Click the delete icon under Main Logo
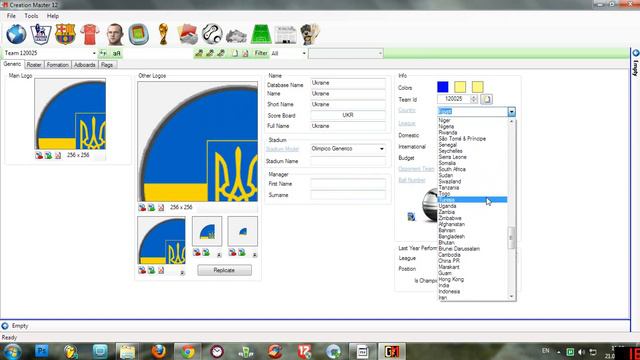The image size is (640, 360). click(x=58, y=156)
